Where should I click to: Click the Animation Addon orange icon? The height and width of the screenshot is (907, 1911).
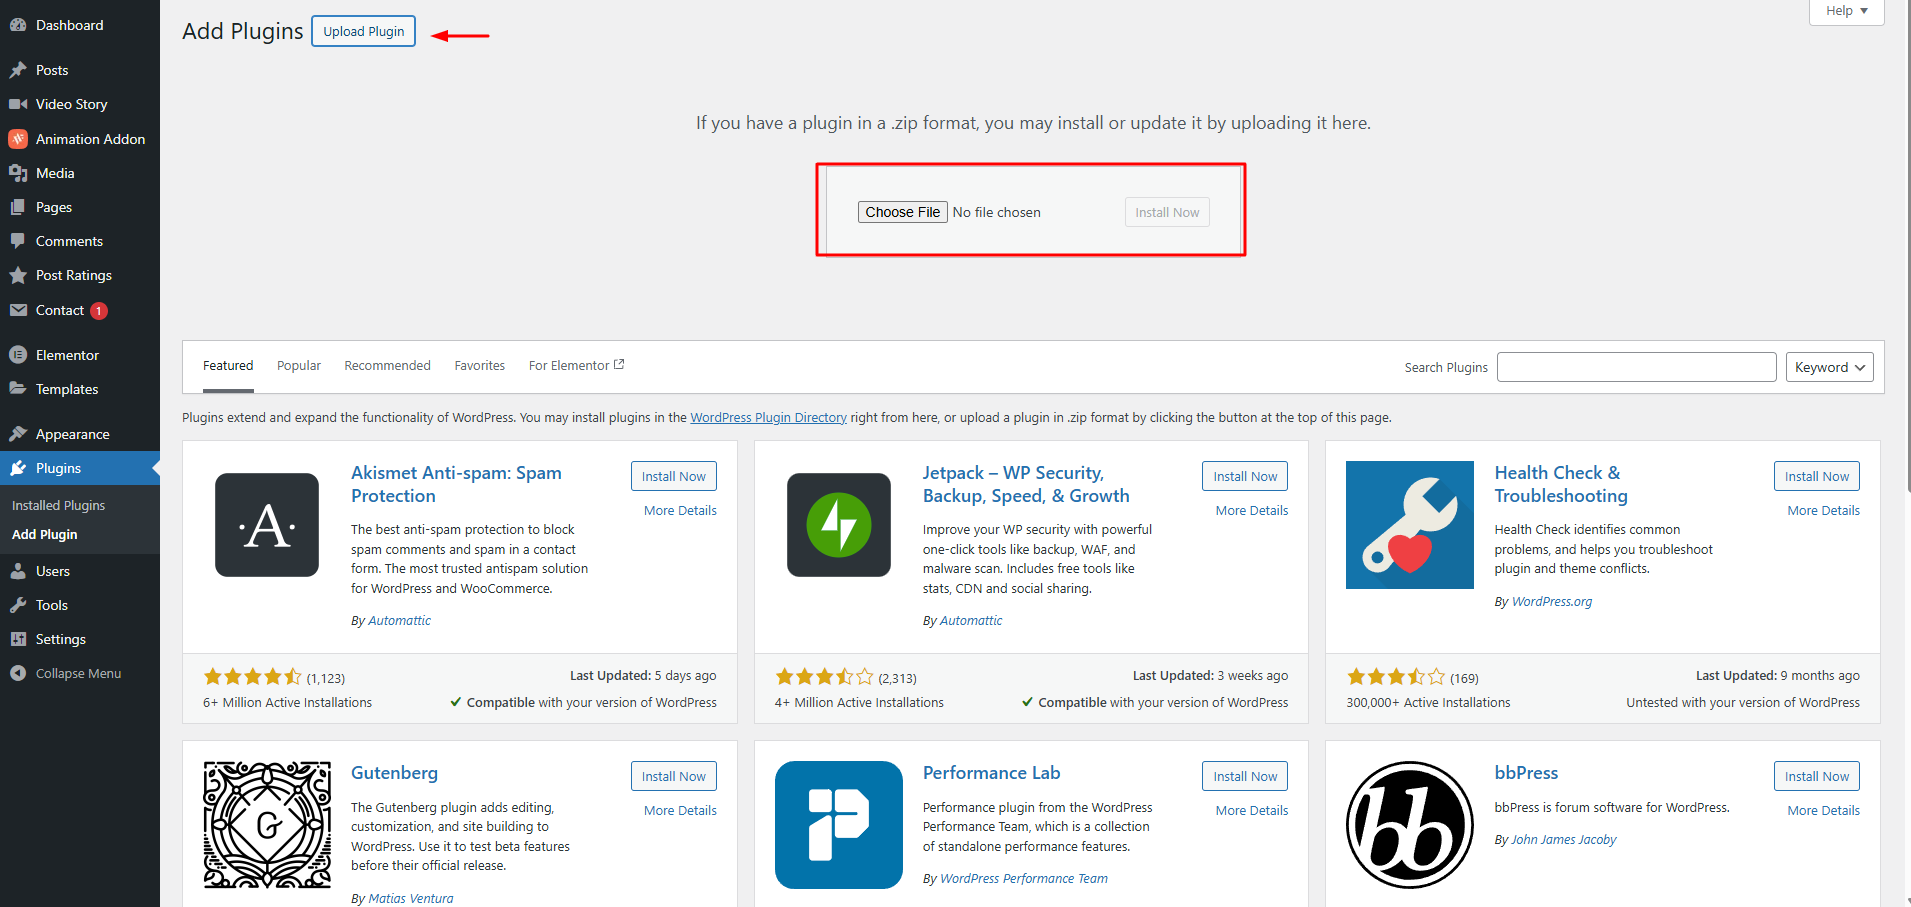18,139
